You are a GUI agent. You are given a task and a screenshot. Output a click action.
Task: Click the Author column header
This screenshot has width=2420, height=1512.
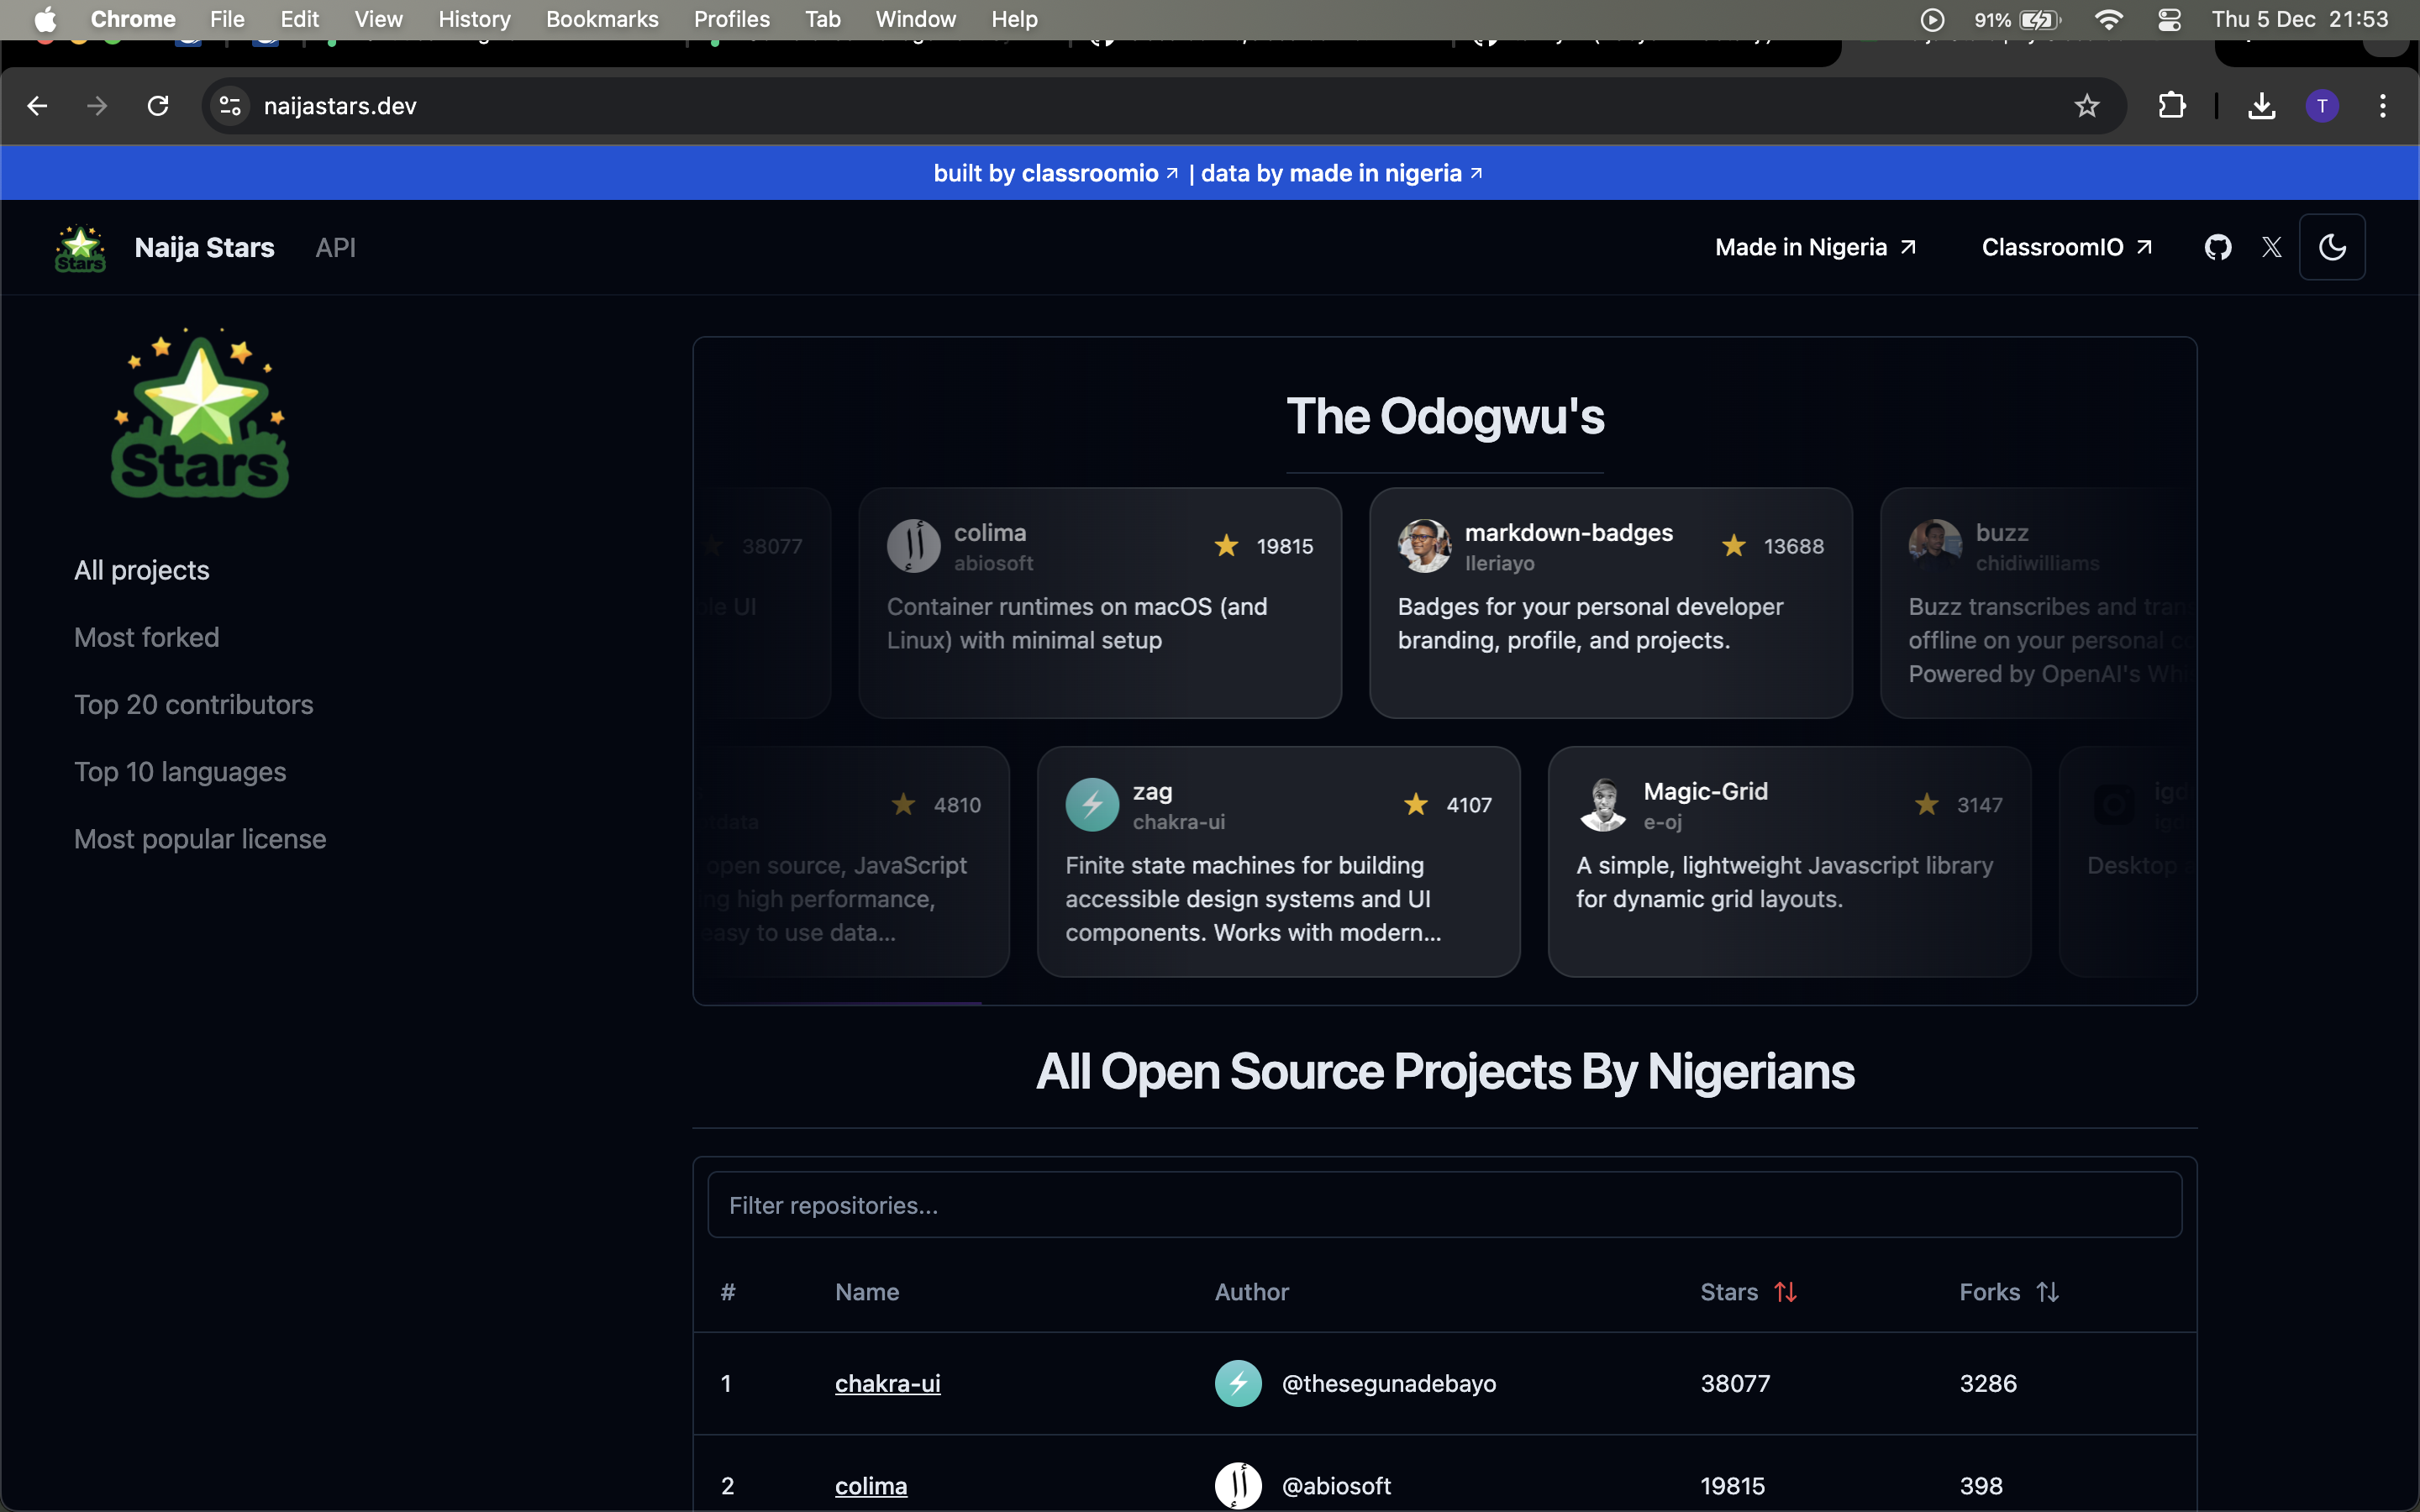(x=1251, y=1292)
